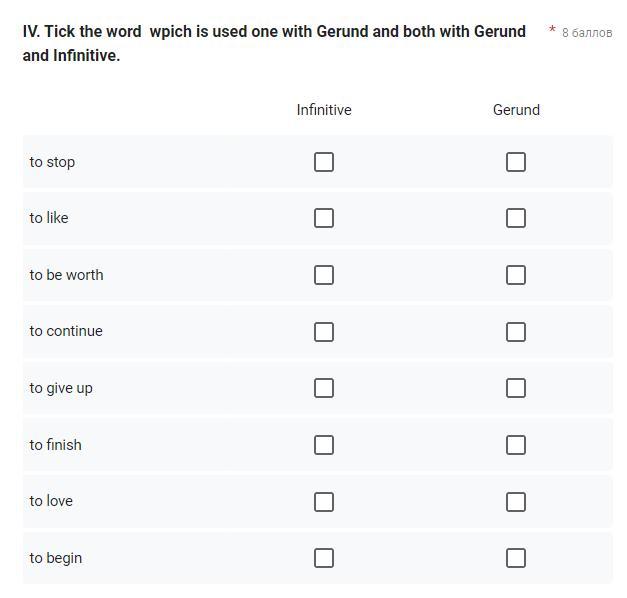Click the question IV title text
Image resolution: width=627 pixels, height=598 pixels.
tap(274, 43)
